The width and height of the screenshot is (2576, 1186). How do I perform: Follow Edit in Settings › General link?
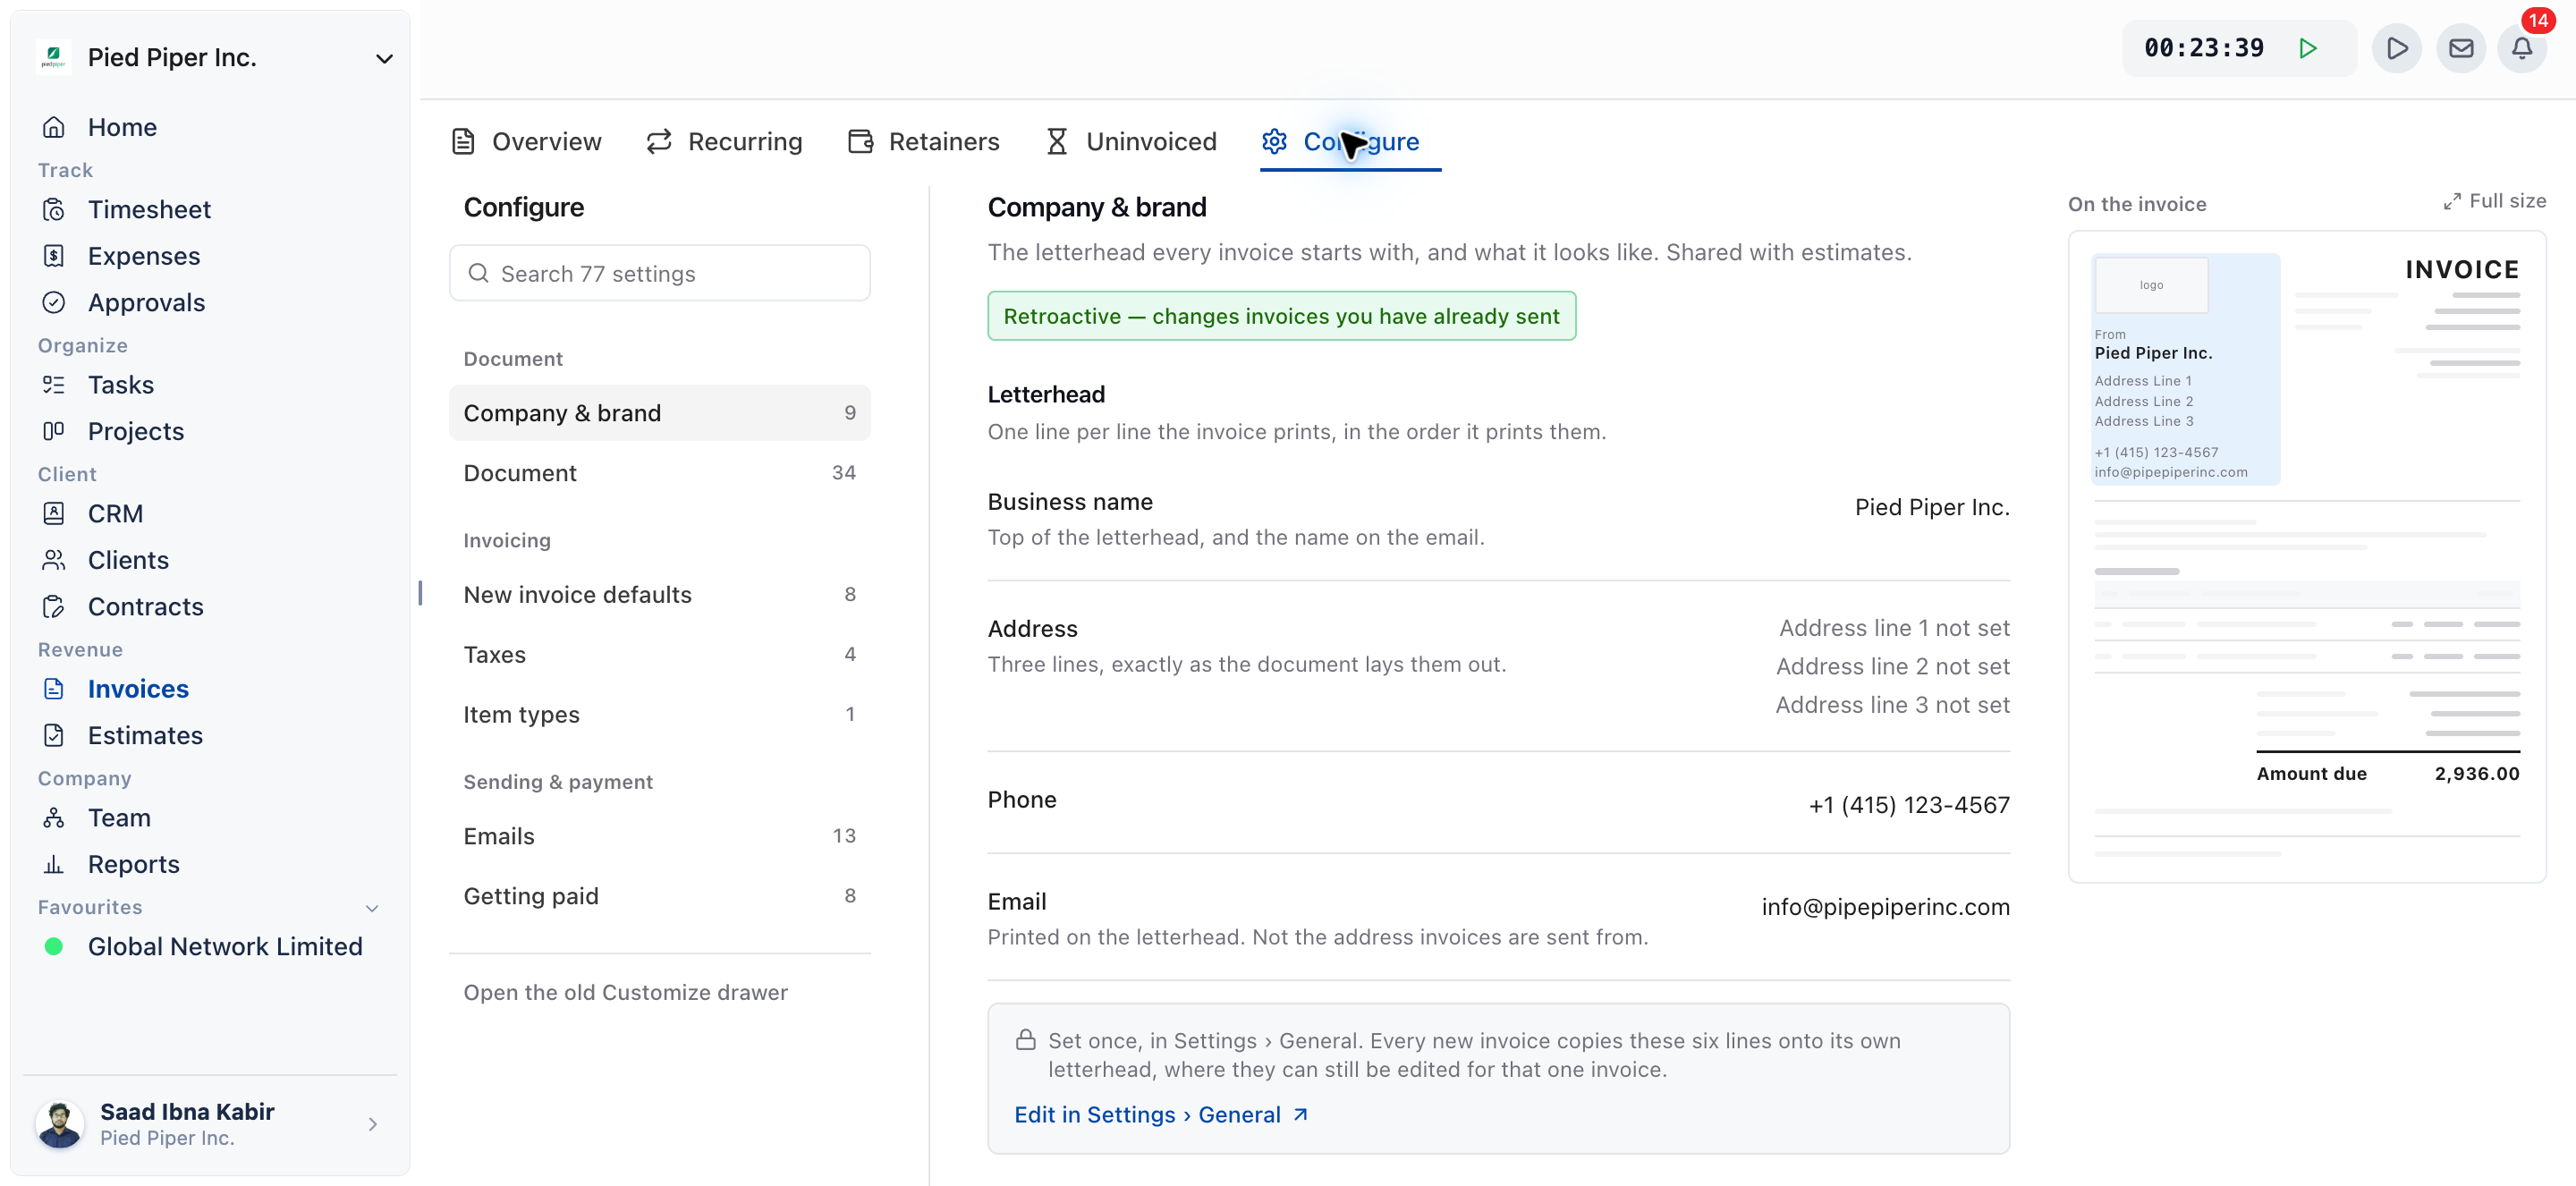coord(1161,1115)
